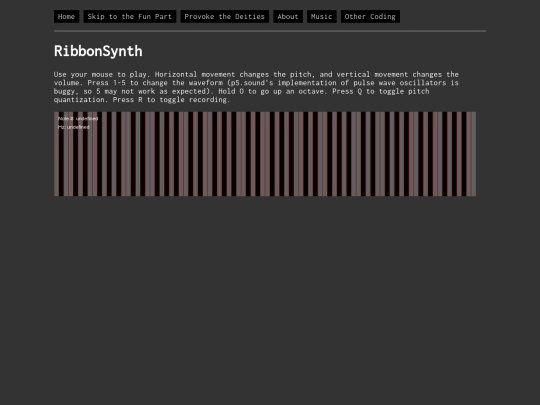Open the Home navigation link
540x405 pixels.
(66, 17)
